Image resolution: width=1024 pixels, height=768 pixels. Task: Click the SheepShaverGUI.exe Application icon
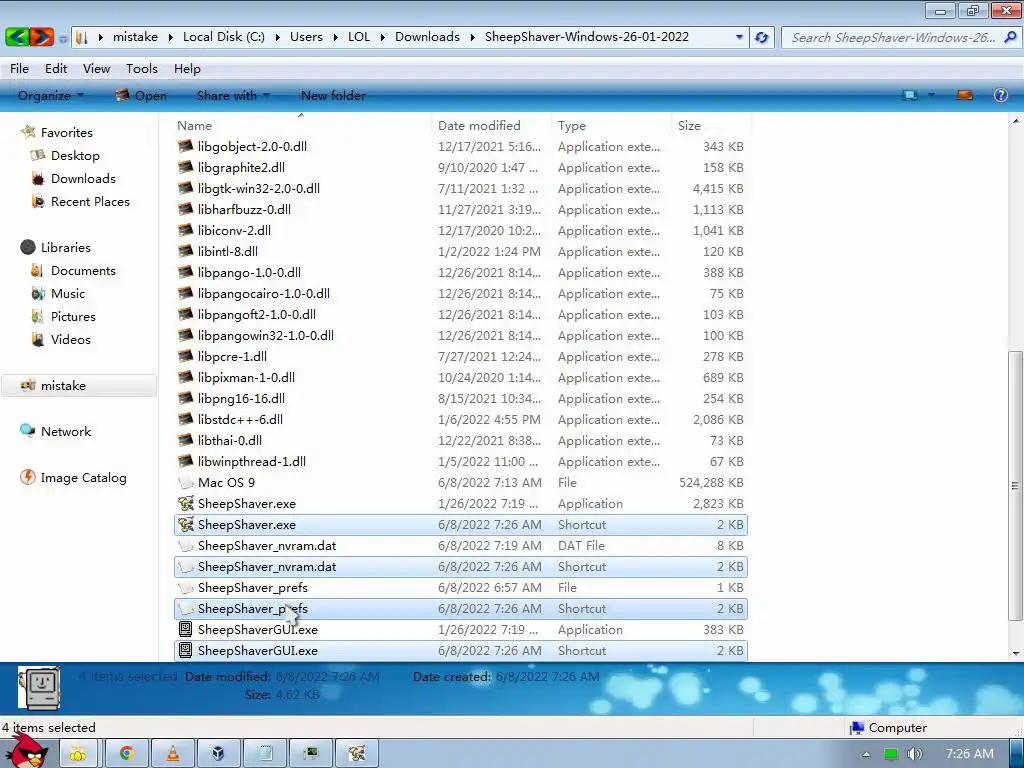point(186,630)
